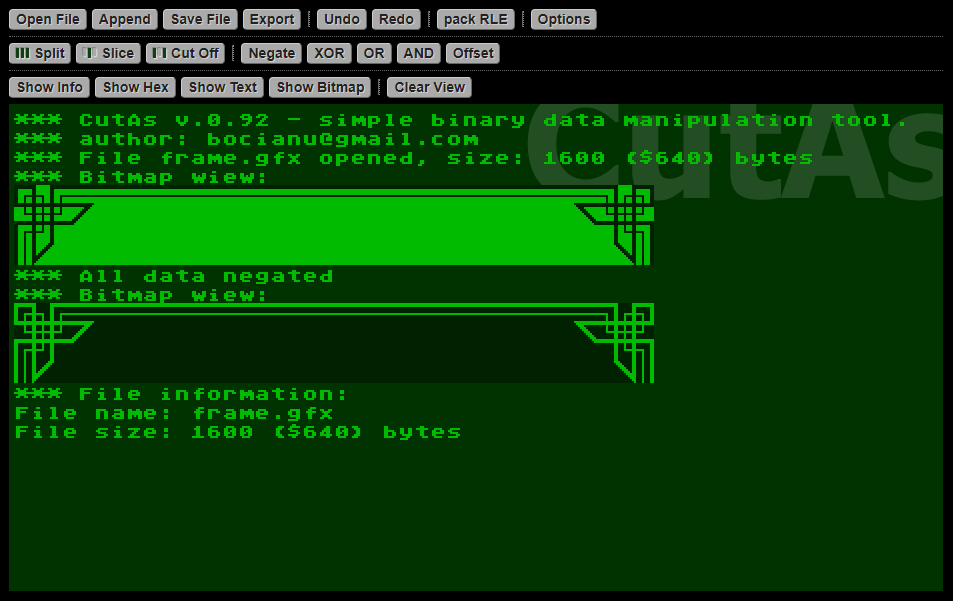
Task: Click the Split button with stripes icon
Action: [x=40, y=53]
